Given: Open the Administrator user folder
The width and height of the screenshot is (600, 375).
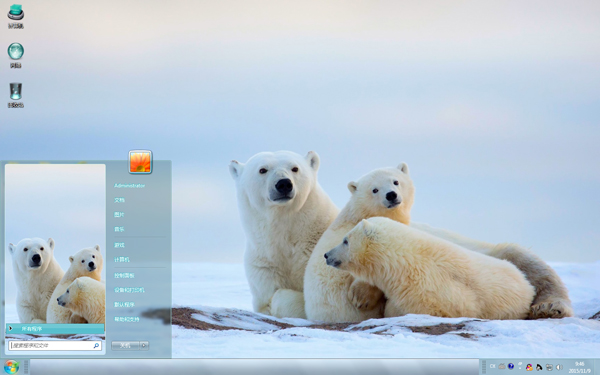Looking at the screenshot, I should [129, 186].
